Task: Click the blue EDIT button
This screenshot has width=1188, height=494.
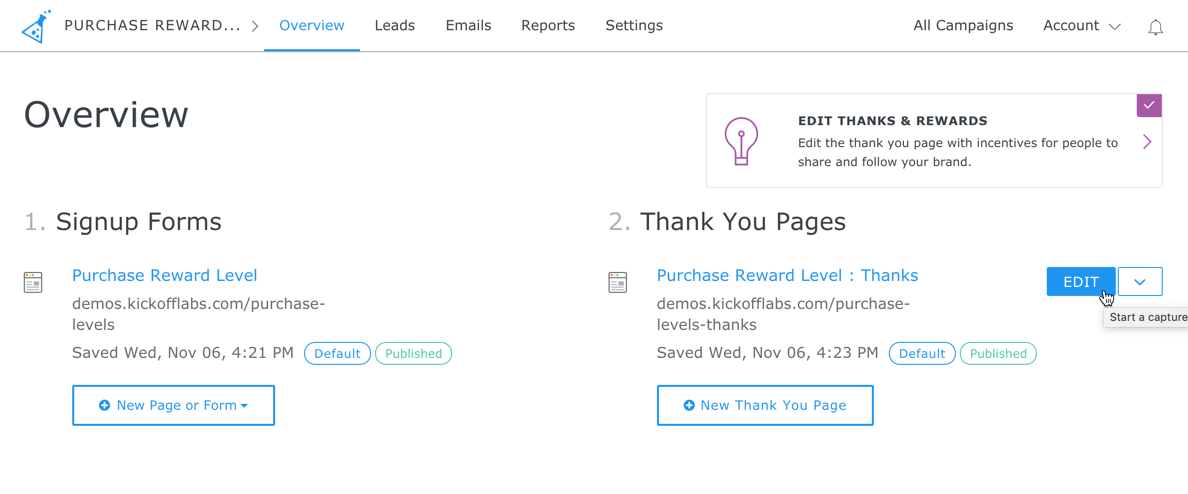Action: tap(1080, 282)
